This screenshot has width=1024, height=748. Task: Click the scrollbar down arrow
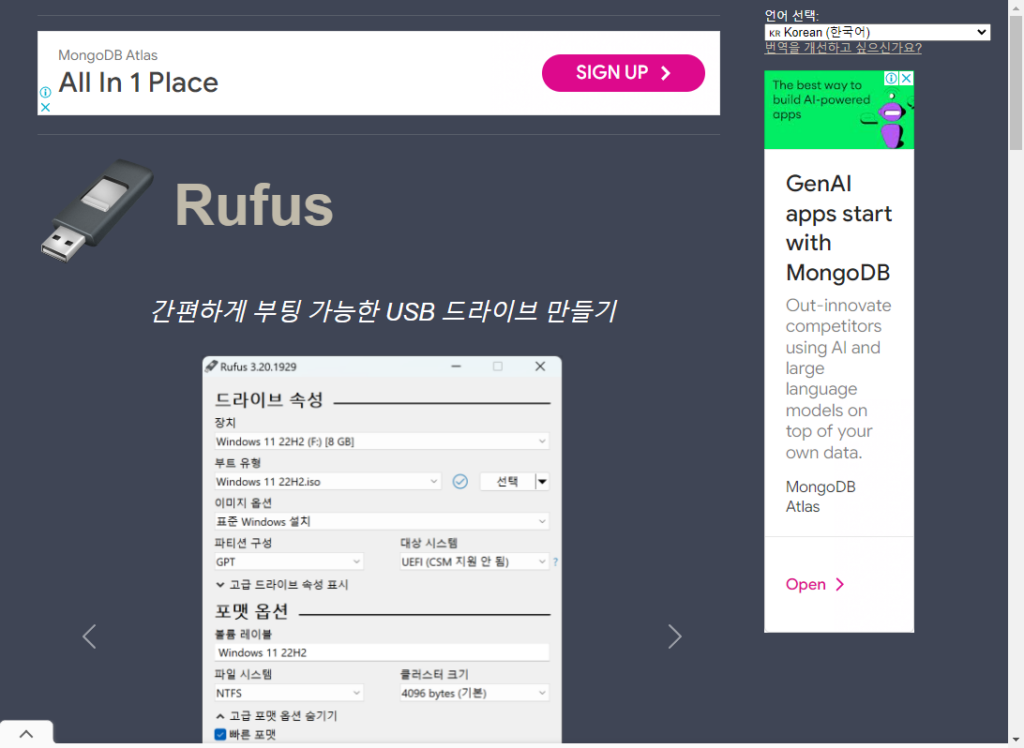pyautogui.click(x=1016, y=739)
